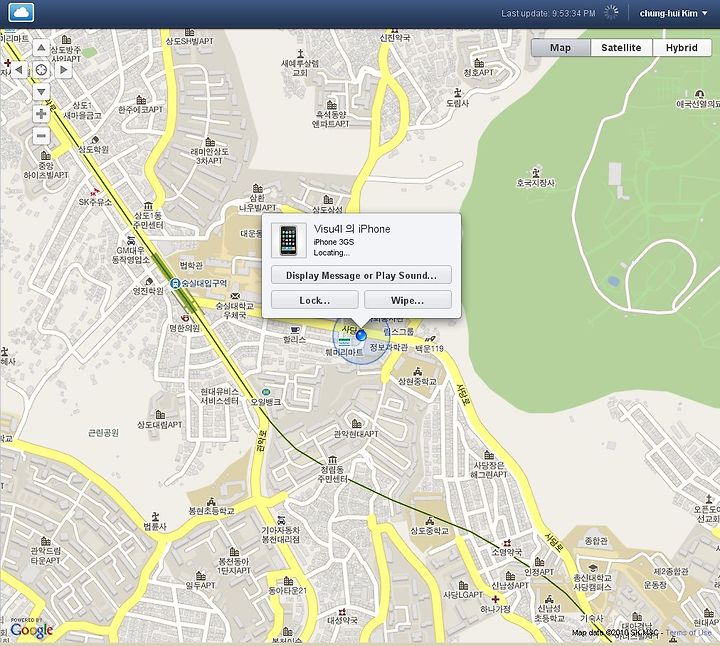This screenshot has width=720, height=646.
Task: Click the '근린공원' park label
Action: pos(103,433)
